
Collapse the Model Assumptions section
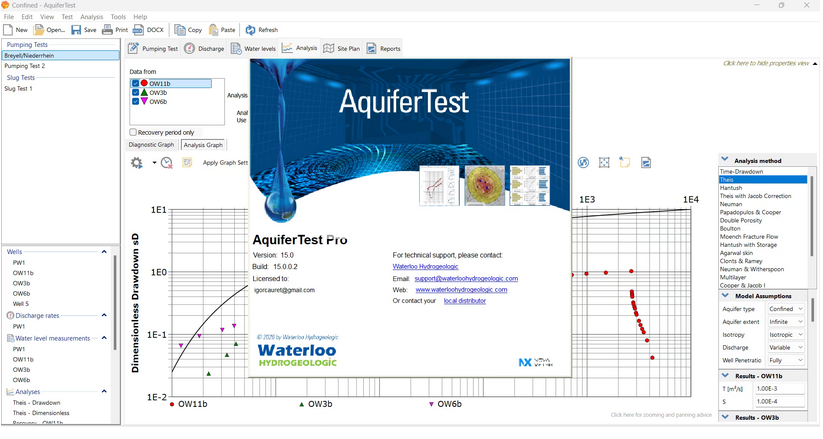[725, 296]
